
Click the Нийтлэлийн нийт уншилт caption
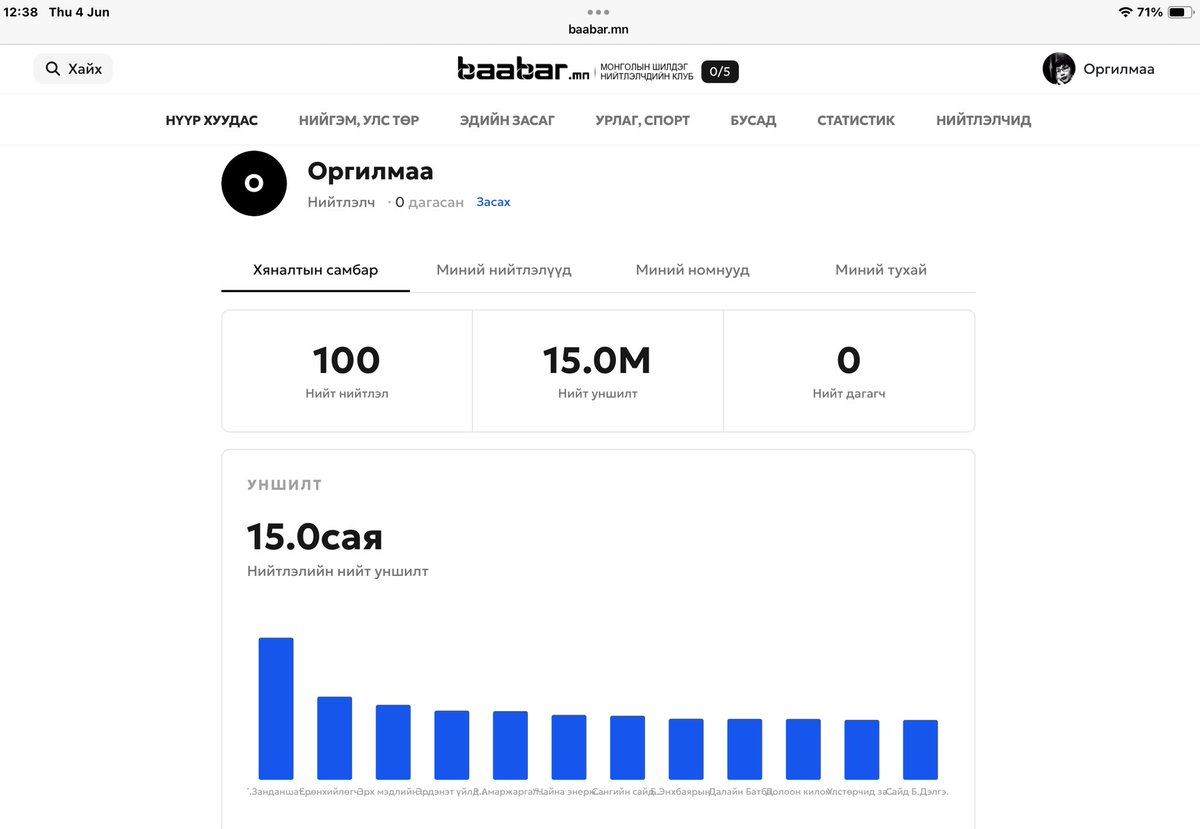pyautogui.click(x=338, y=572)
